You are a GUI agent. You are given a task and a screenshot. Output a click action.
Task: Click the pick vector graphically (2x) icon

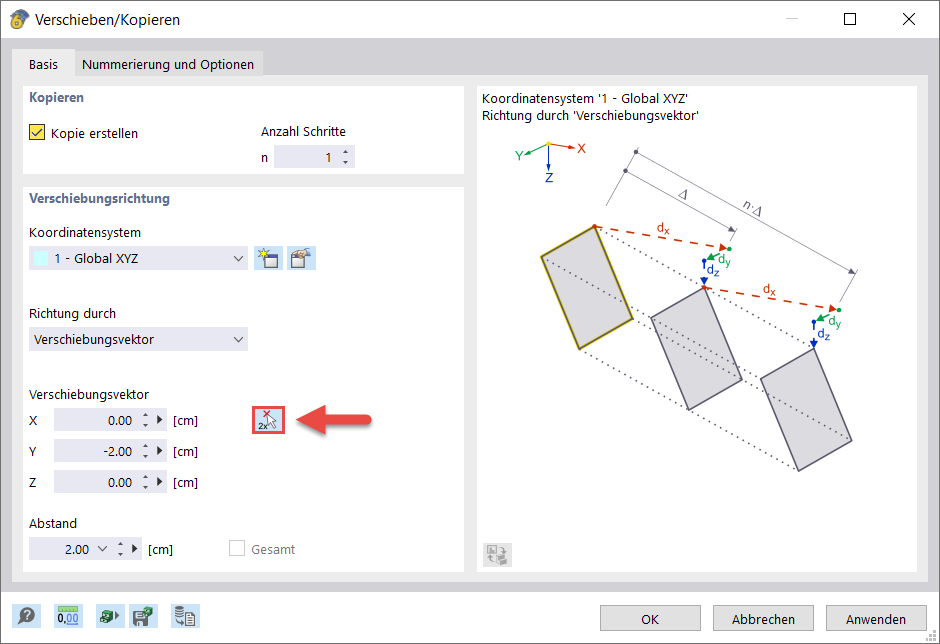[268, 420]
